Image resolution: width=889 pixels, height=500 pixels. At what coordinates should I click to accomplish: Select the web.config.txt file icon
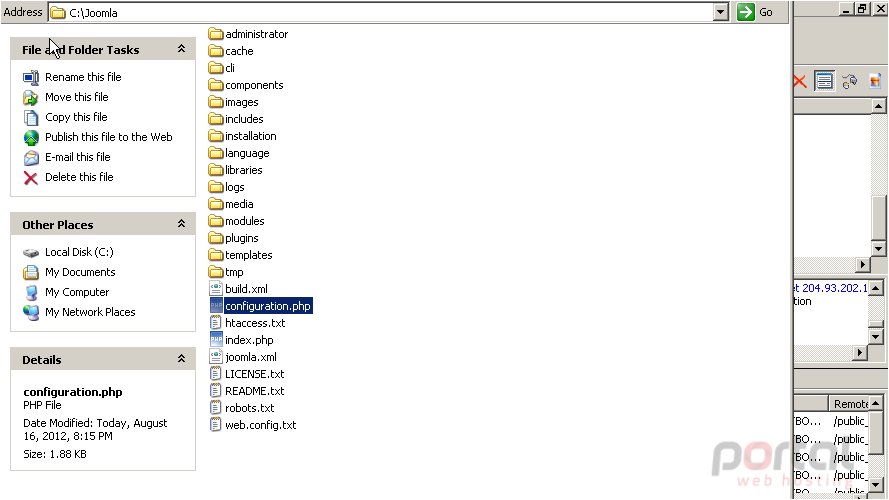[215, 425]
